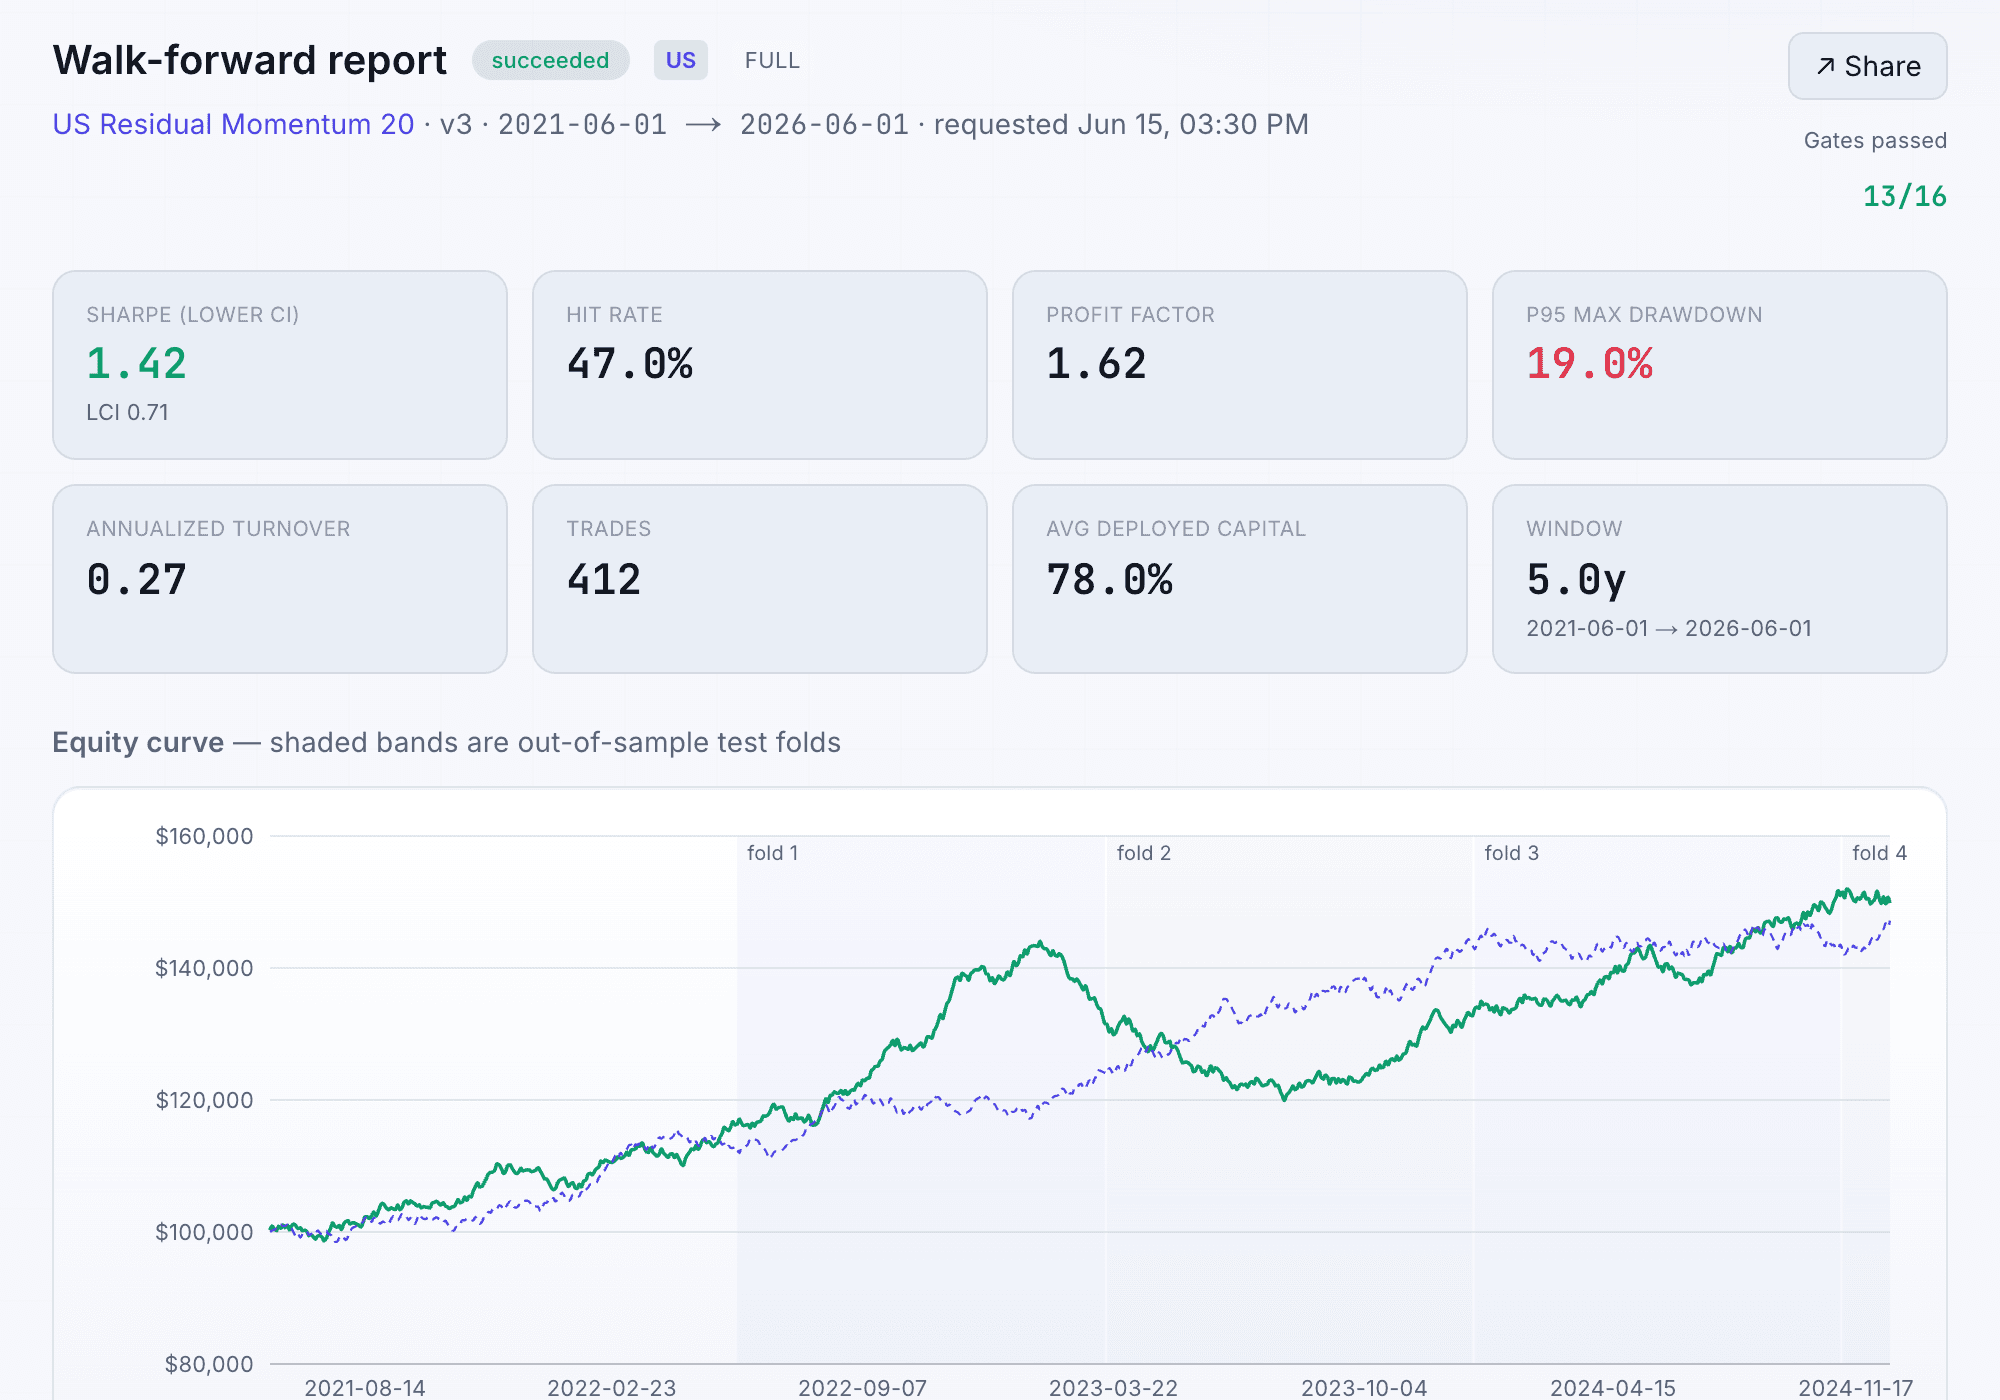Click the window date range 2021-06-01 → 2026-06-01
The width and height of the screenshot is (2000, 1400).
coord(1669,628)
